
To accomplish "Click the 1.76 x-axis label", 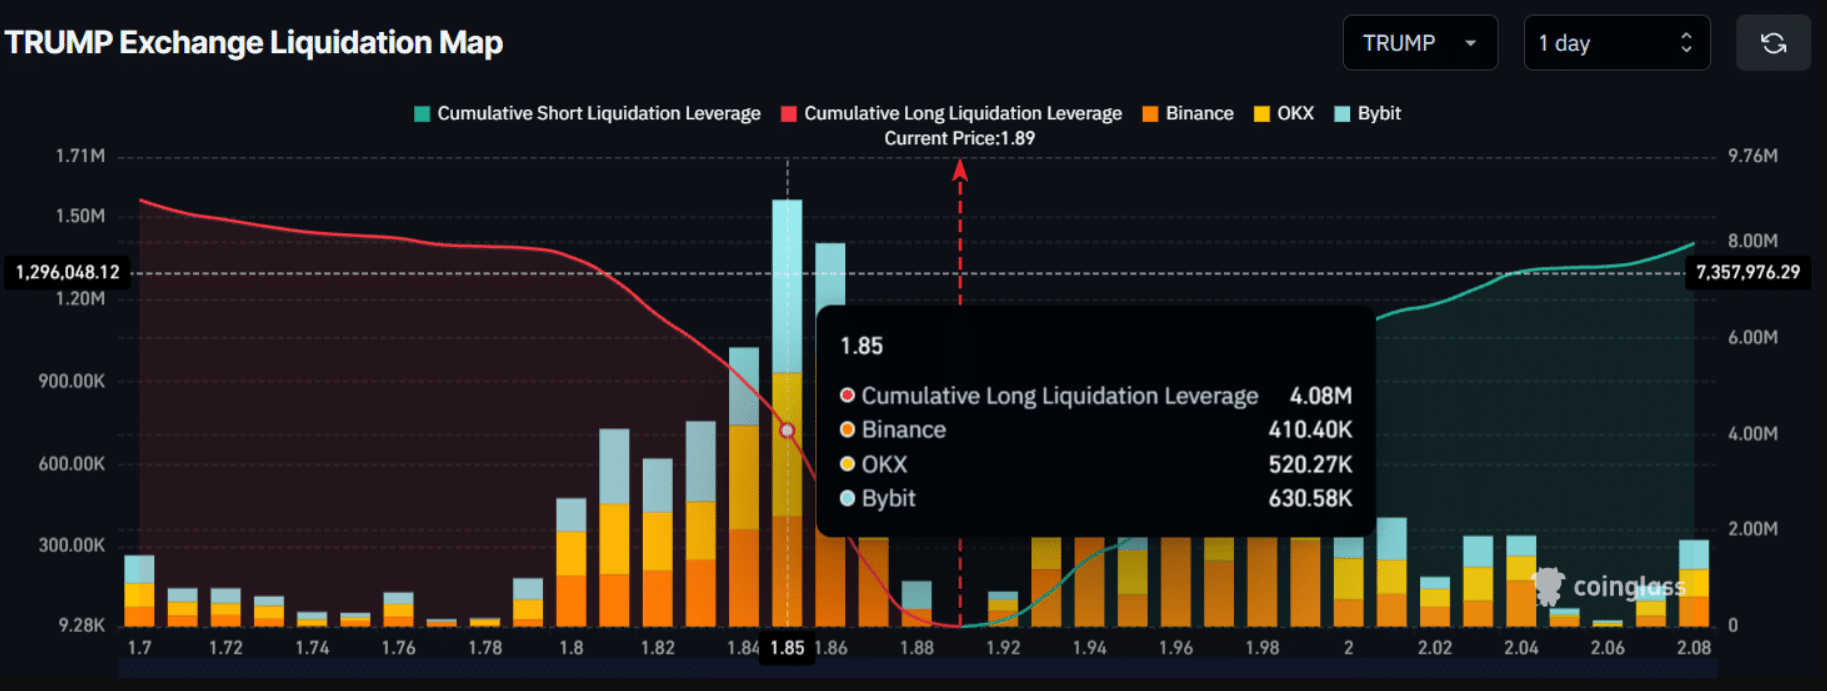I will coord(398,648).
